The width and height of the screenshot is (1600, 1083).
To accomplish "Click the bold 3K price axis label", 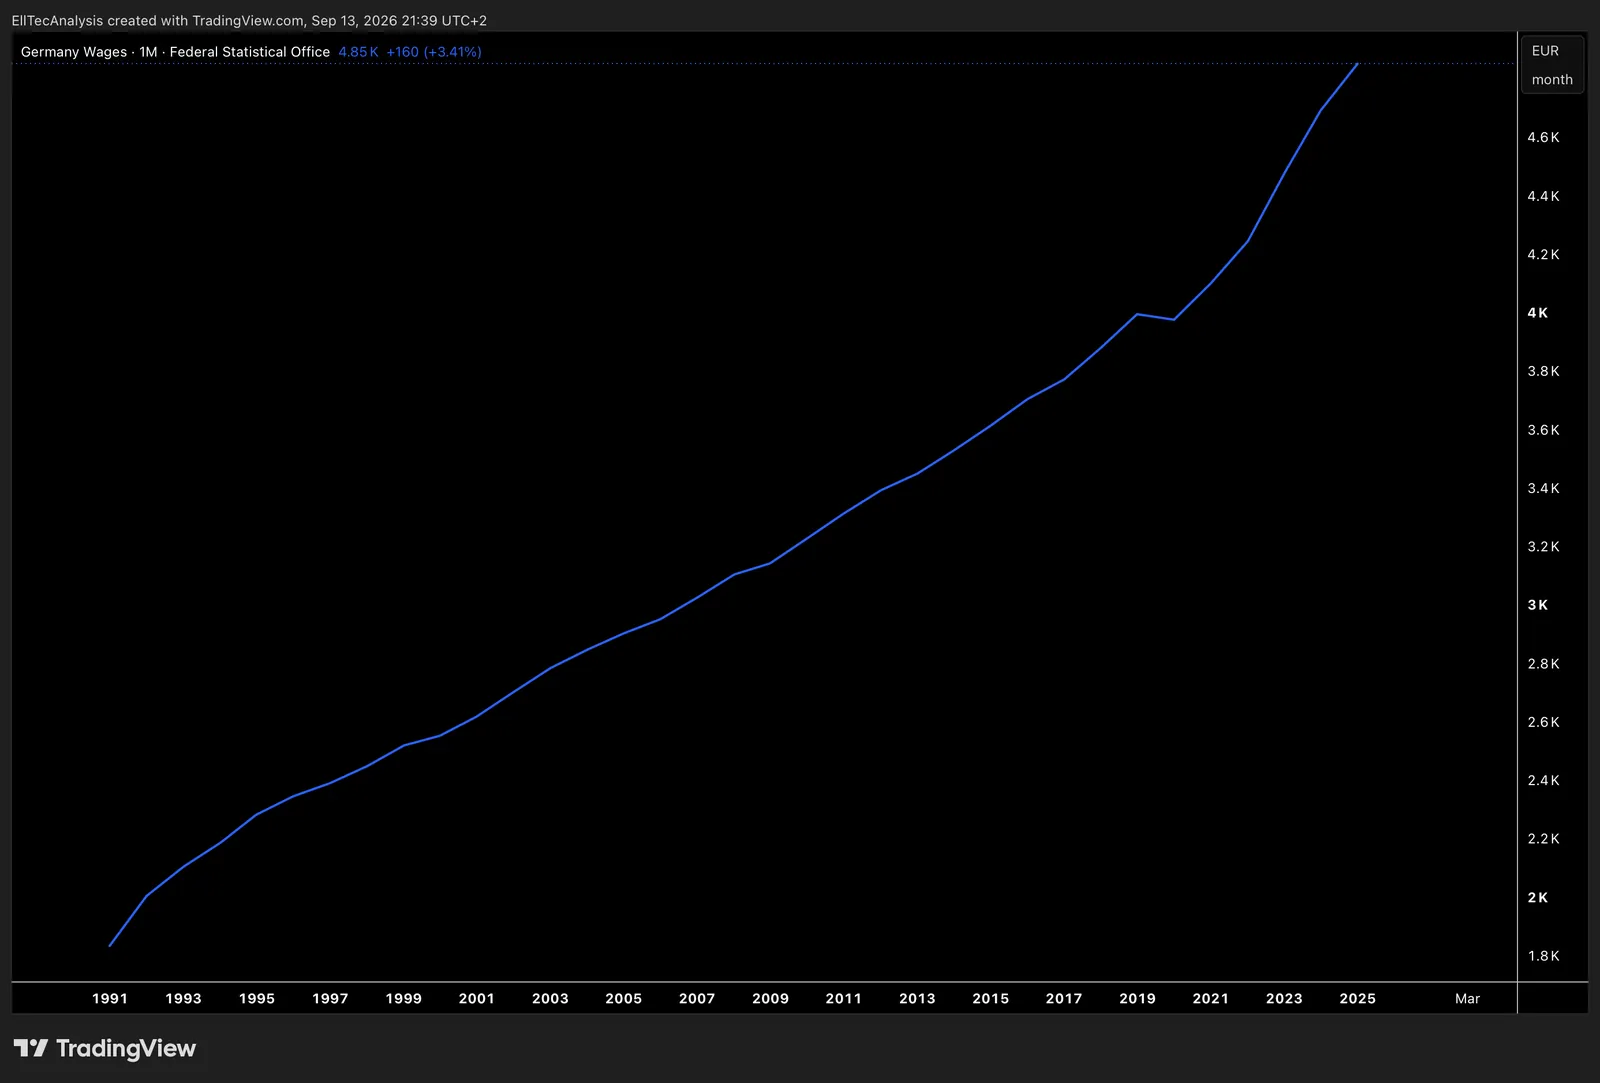I will pyautogui.click(x=1538, y=605).
